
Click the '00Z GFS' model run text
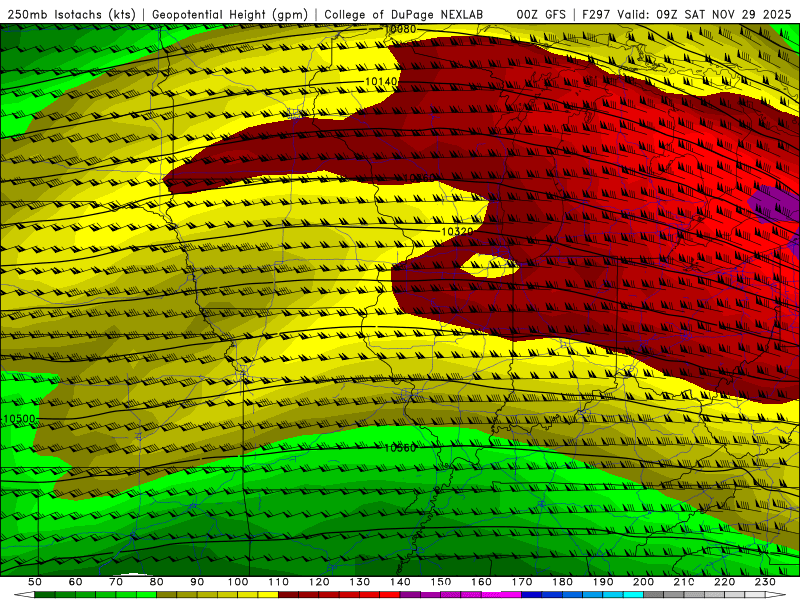pos(541,14)
